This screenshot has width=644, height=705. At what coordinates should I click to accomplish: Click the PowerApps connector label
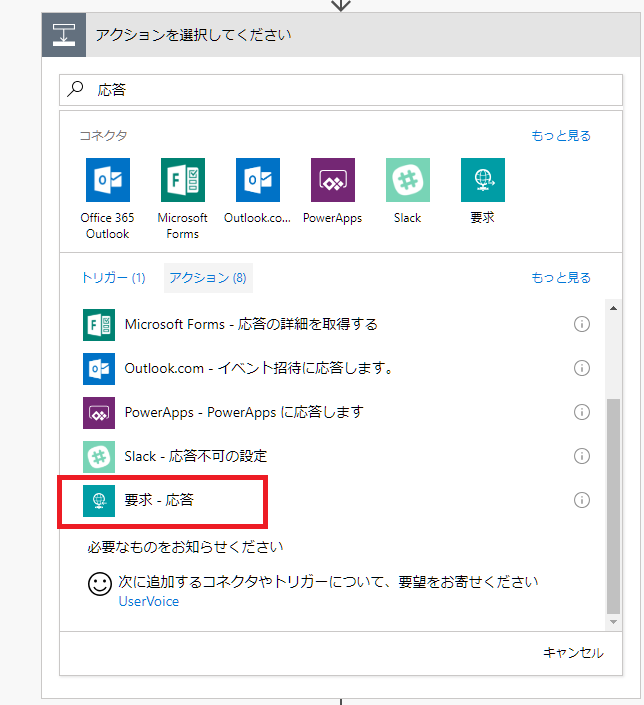click(332, 218)
